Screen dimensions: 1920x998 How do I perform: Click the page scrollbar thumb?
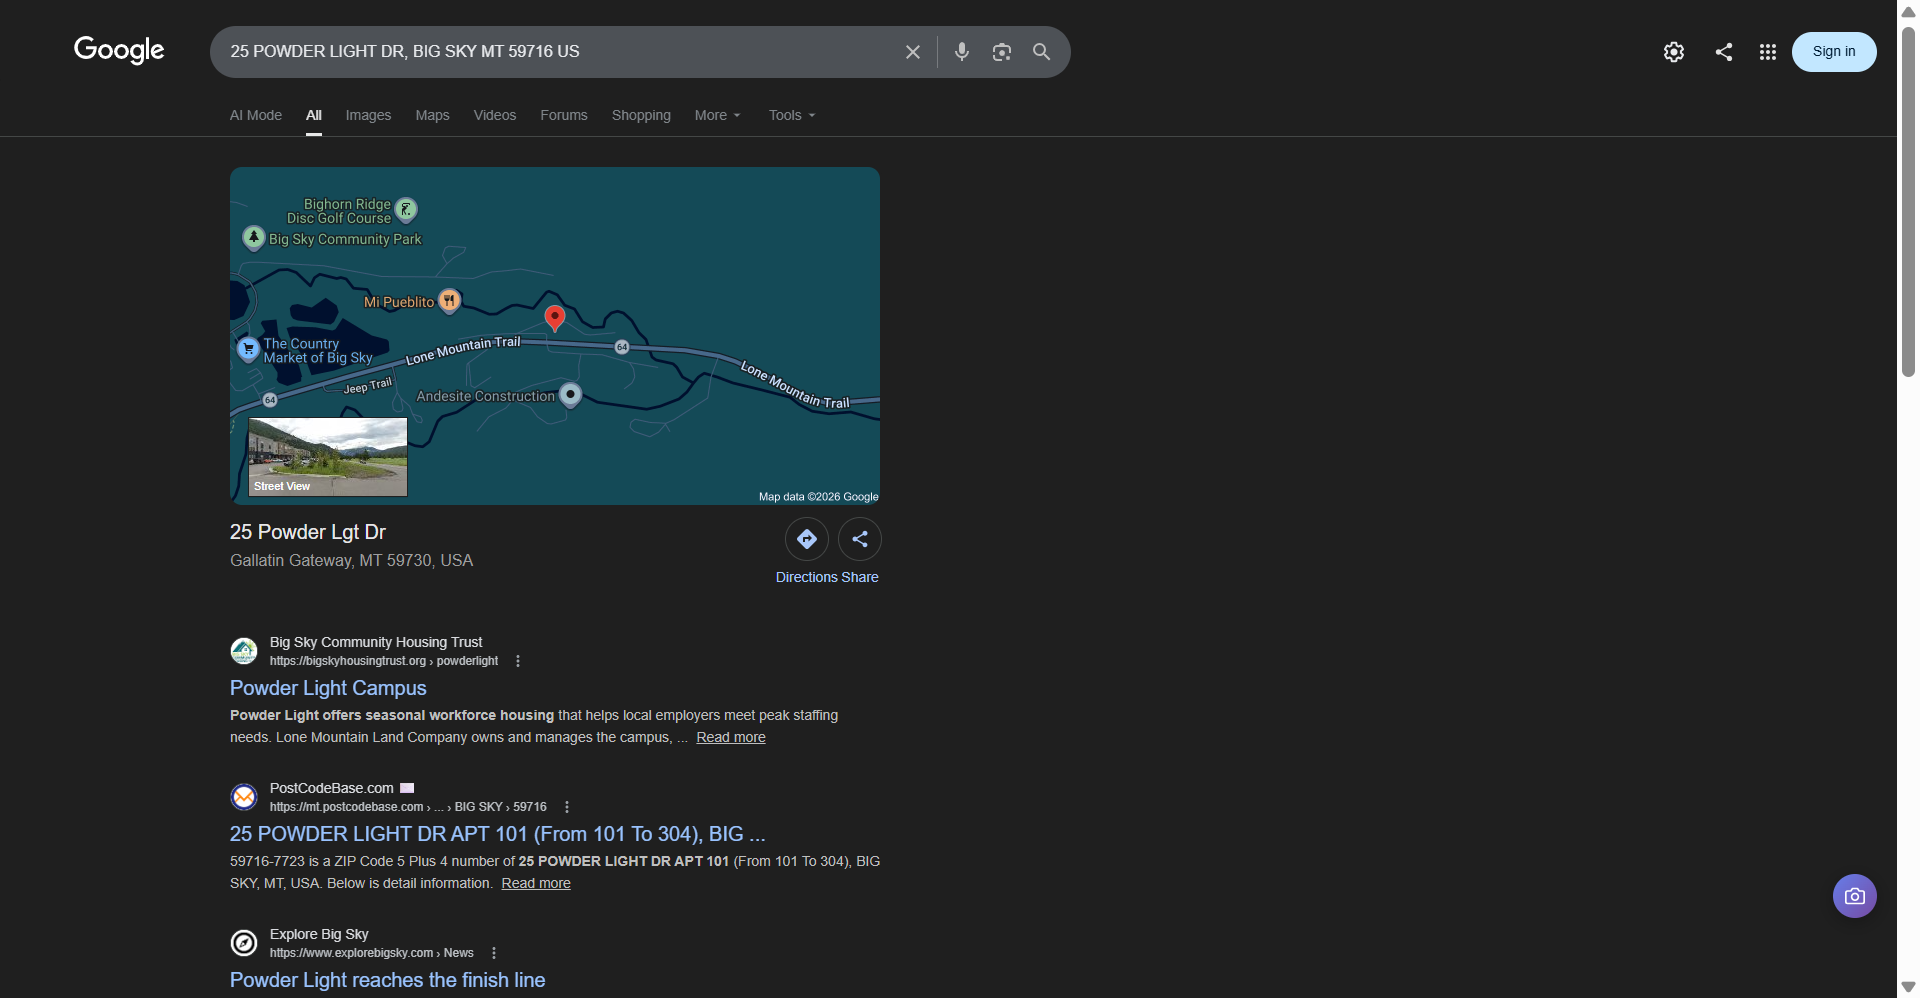coord(1908,200)
